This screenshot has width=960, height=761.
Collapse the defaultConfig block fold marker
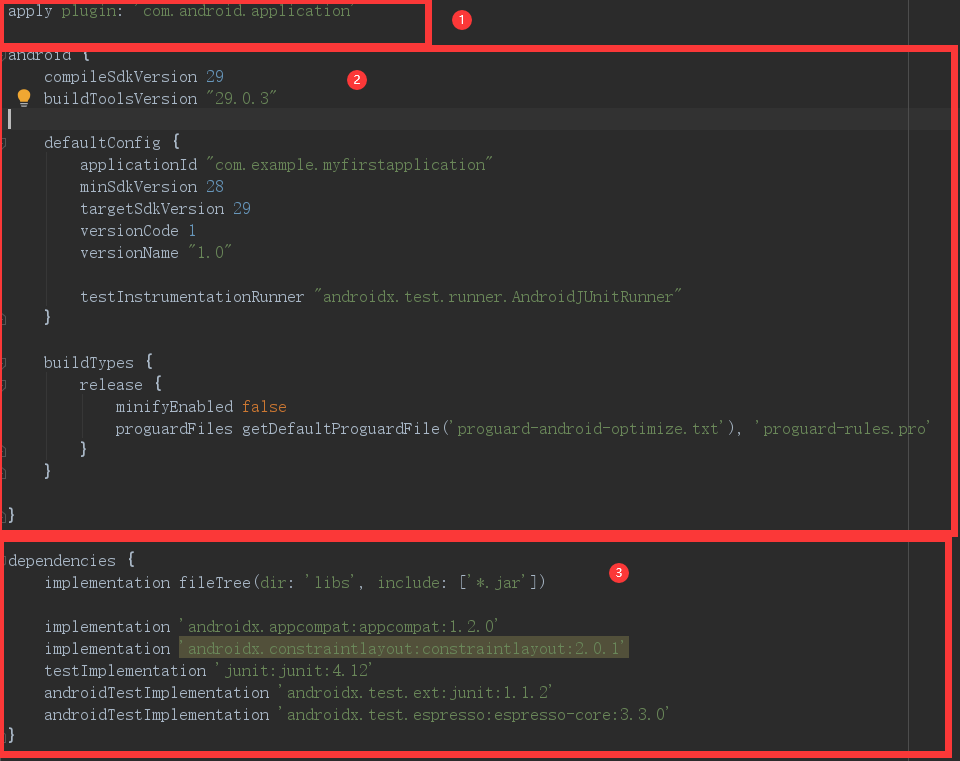click(3, 143)
